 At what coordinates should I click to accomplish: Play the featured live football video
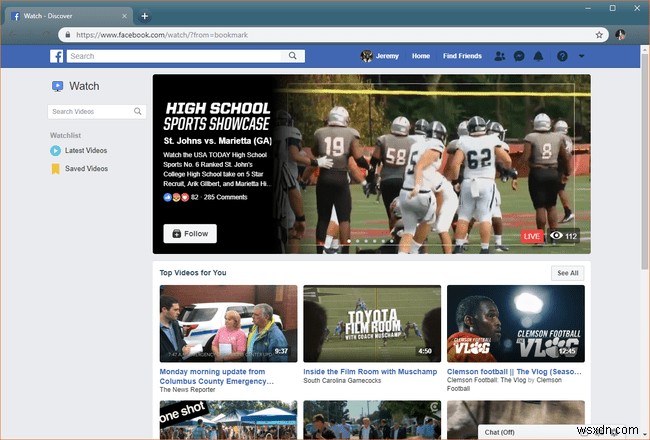tap(433, 164)
